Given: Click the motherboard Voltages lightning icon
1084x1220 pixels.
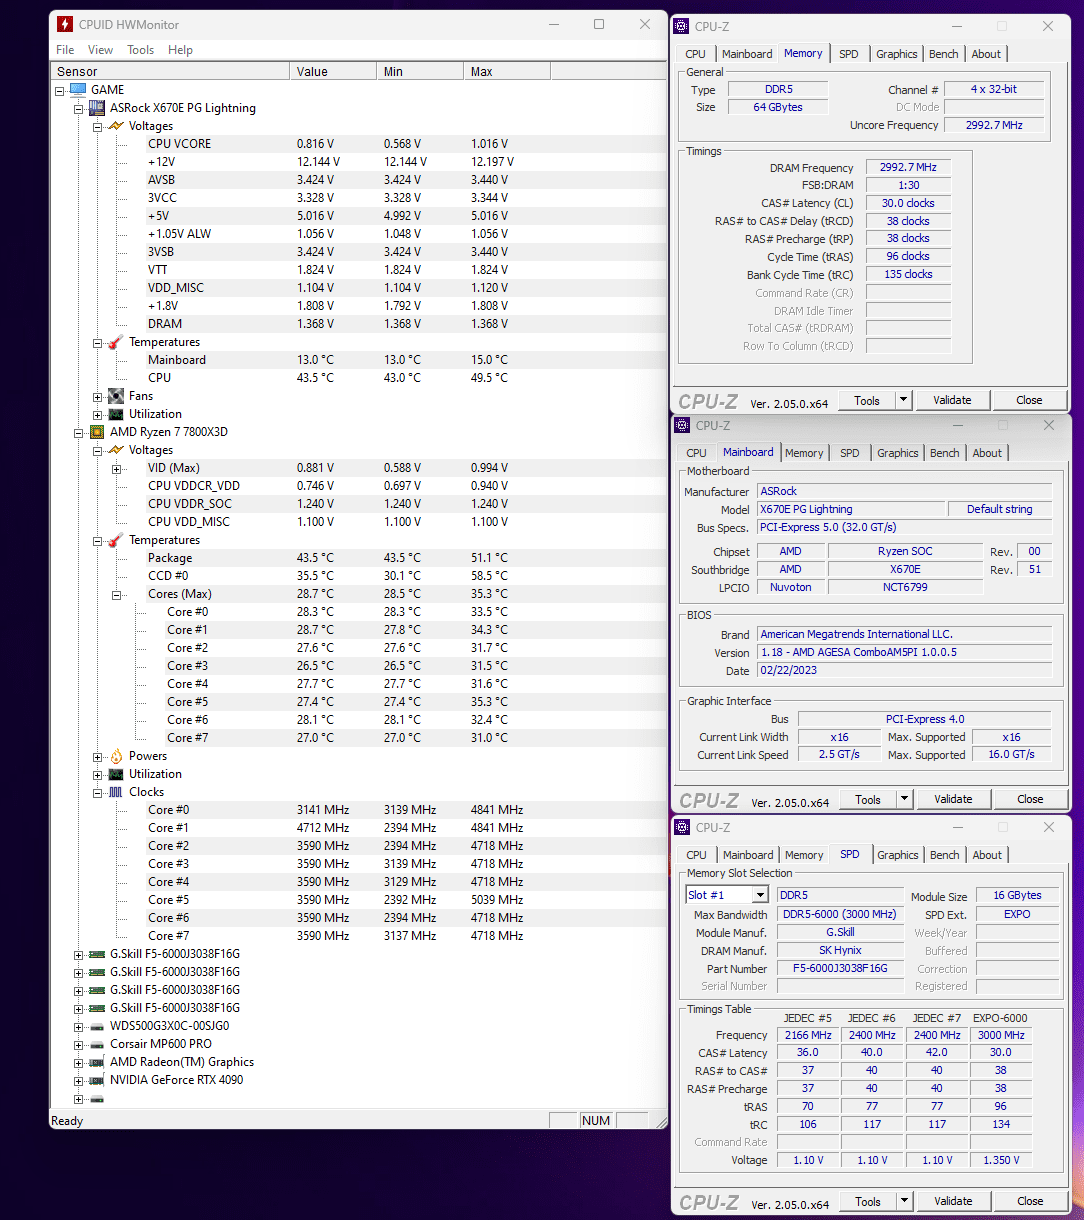Looking at the screenshot, I should pos(116,126).
